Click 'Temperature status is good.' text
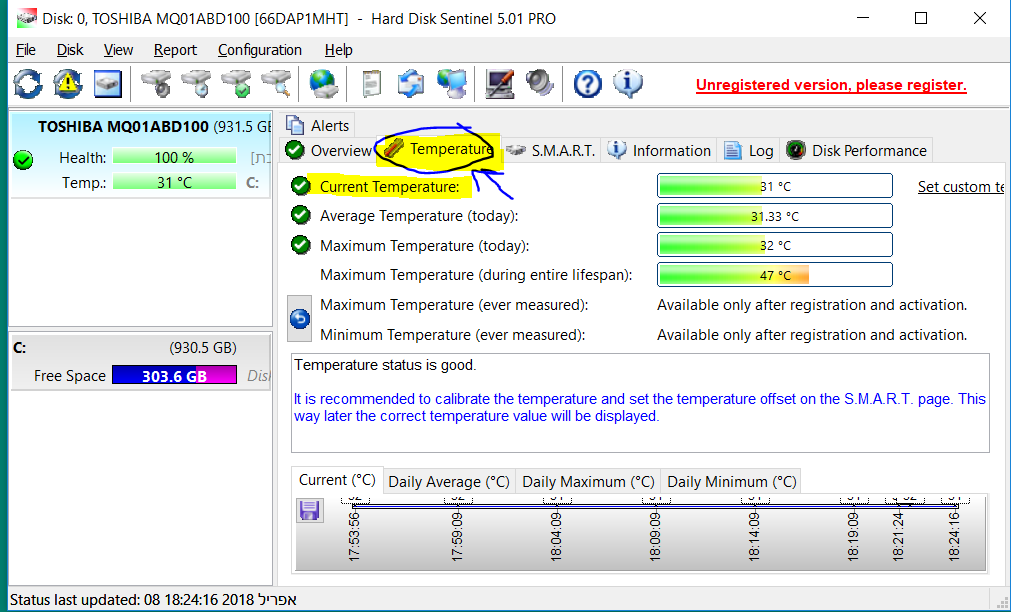This screenshot has width=1011, height=612. [x=385, y=365]
